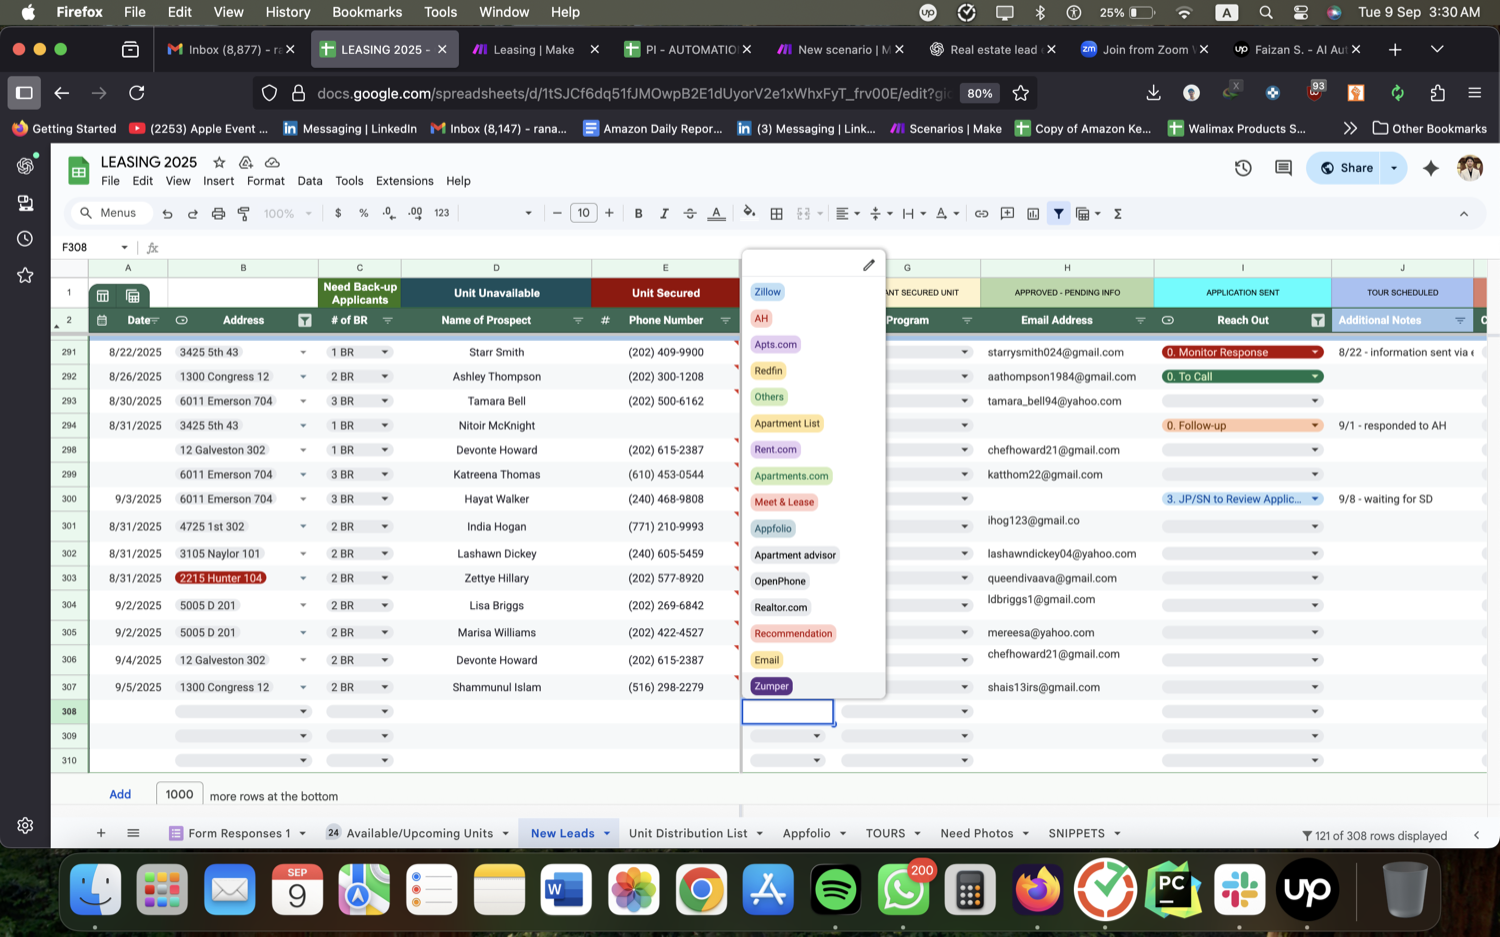1500x937 pixels.
Task: Open the Gemini sparkle icon
Action: pyautogui.click(x=1431, y=168)
